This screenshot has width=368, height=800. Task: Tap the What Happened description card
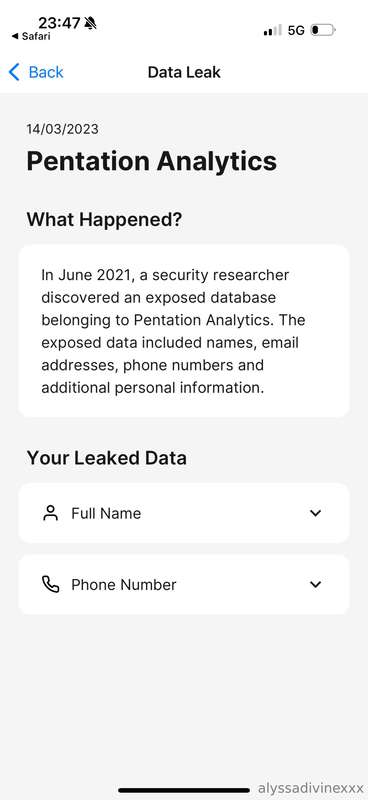click(184, 331)
